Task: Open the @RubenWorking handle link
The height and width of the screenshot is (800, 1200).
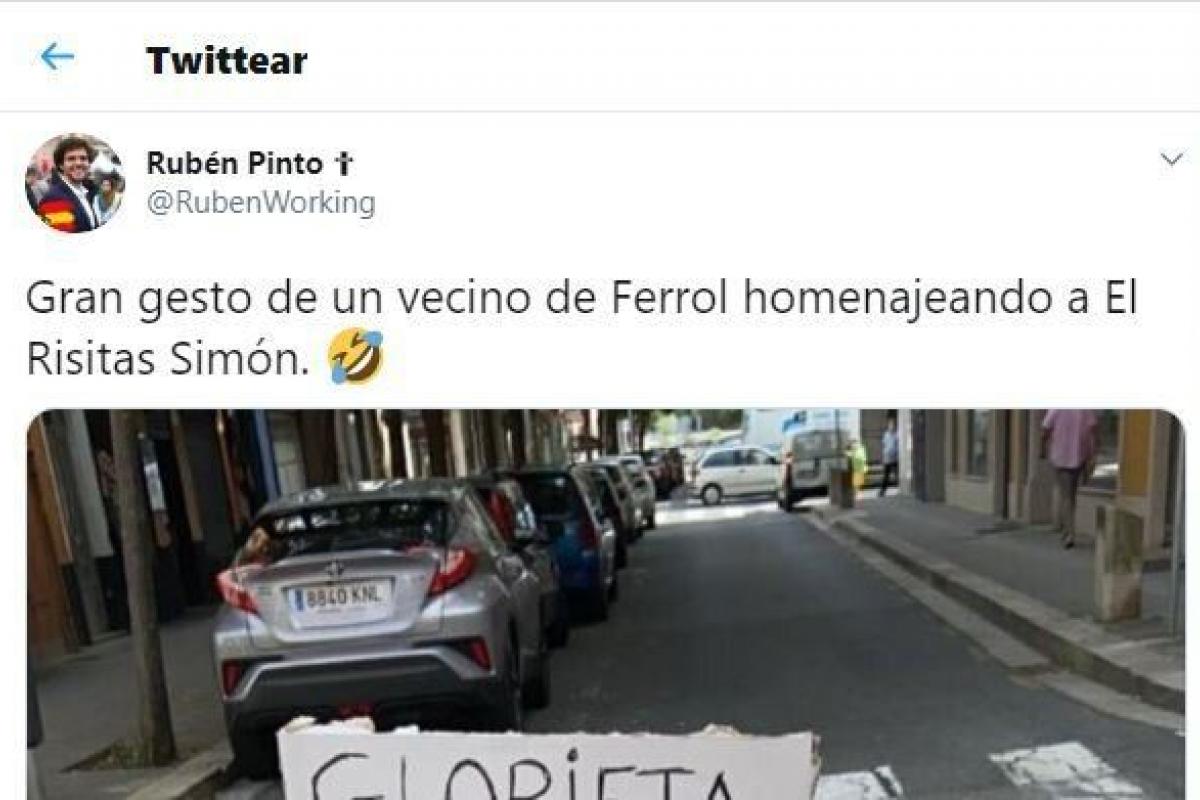Action: pyautogui.click(x=261, y=203)
